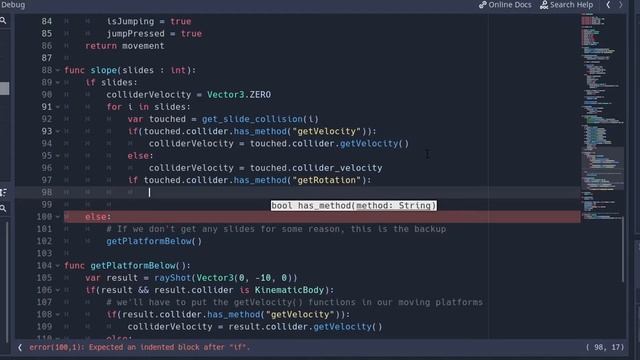This screenshot has width=640, height=360.
Task: Collapse the if-block at line 108
Action: (x=58, y=315)
